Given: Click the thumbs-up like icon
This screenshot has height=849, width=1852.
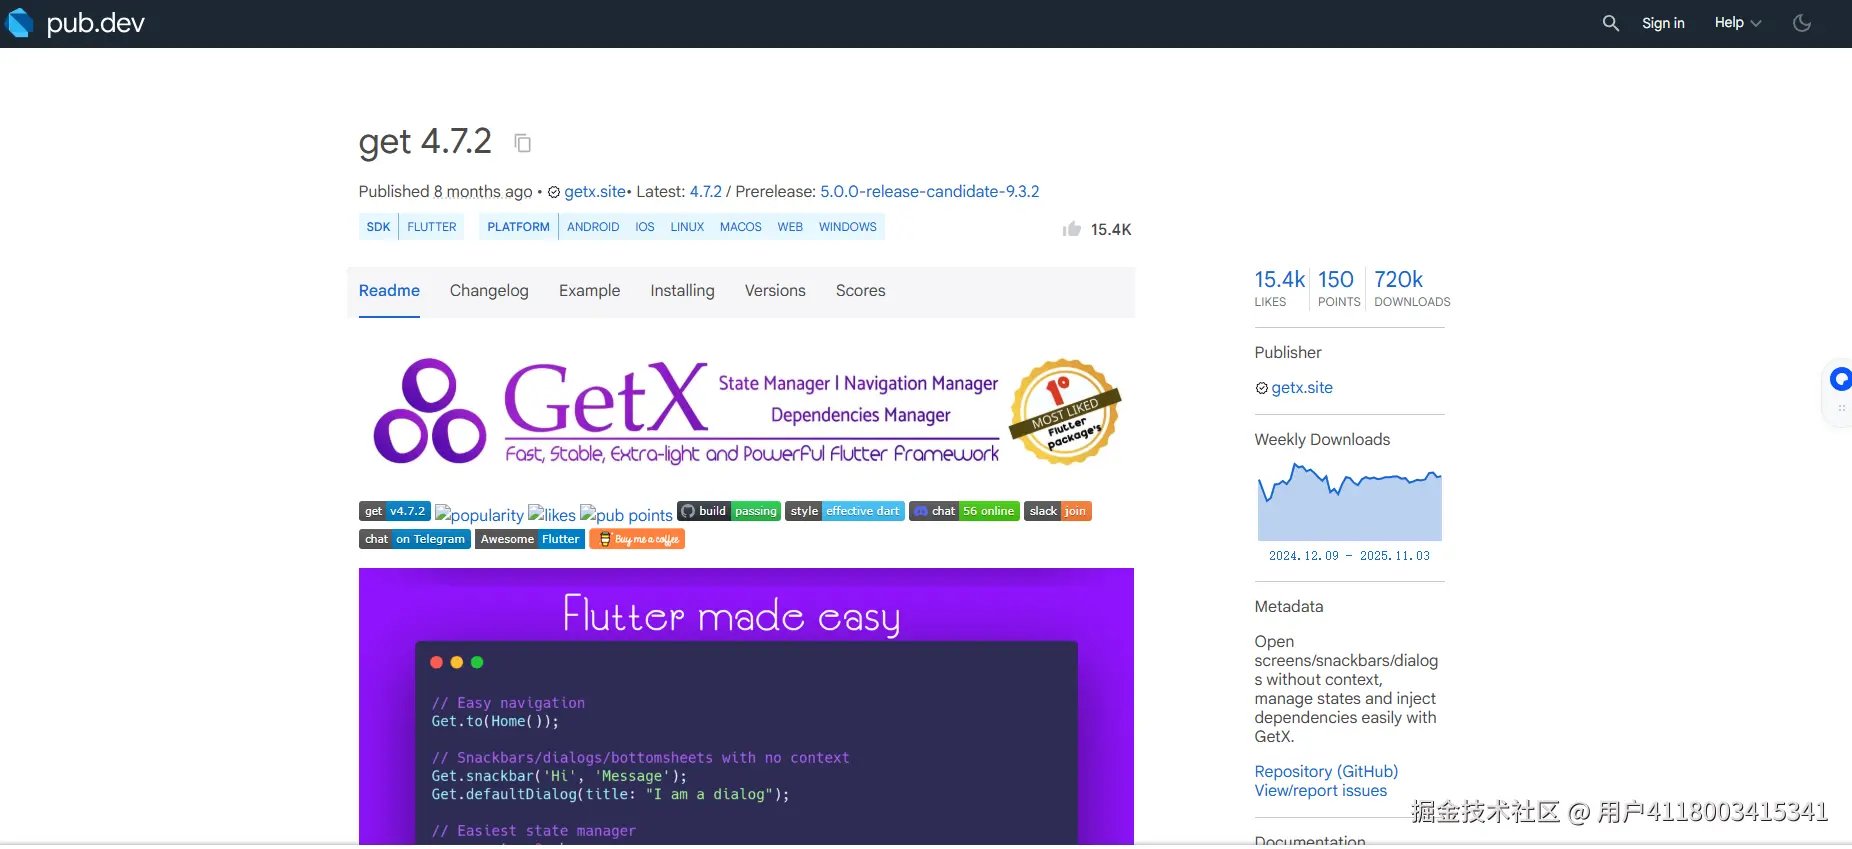Looking at the screenshot, I should click(1072, 229).
